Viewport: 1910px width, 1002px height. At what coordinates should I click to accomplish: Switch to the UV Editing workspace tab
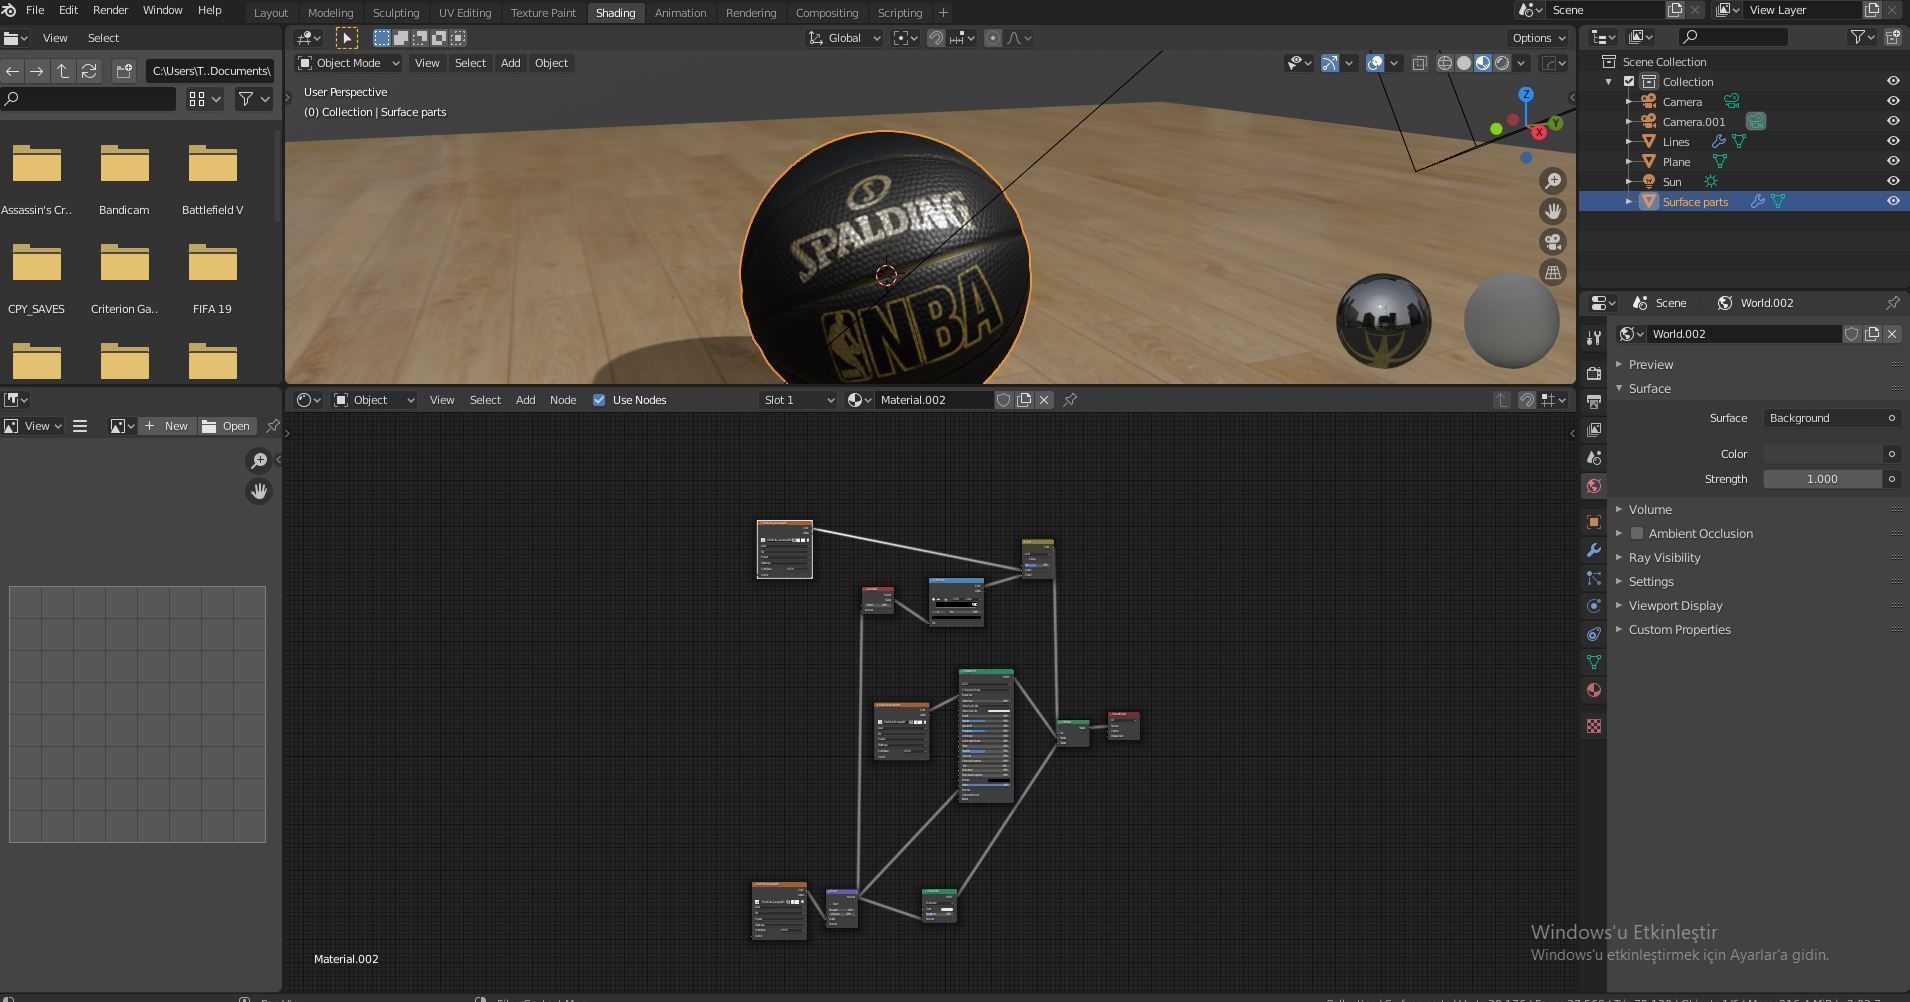pos(465,13)
